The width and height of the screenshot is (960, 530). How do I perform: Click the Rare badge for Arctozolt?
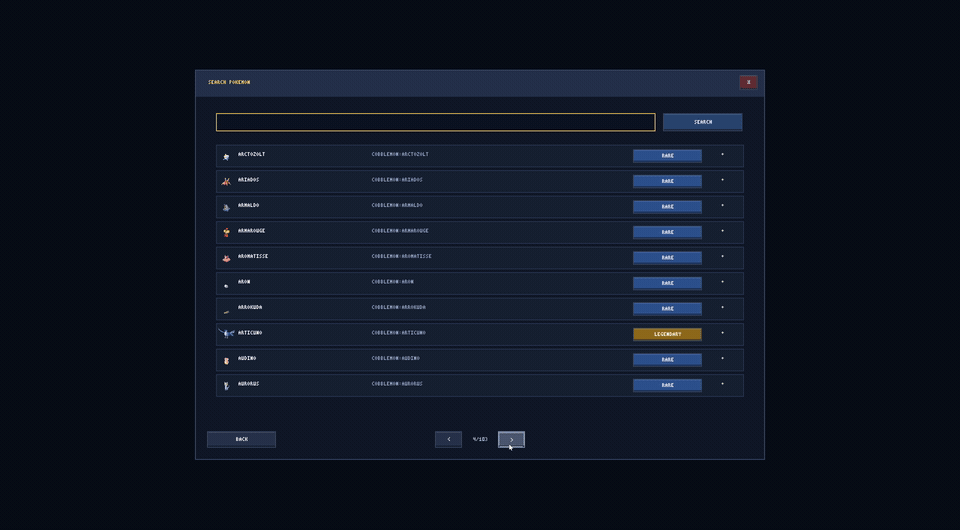[667, 155]
